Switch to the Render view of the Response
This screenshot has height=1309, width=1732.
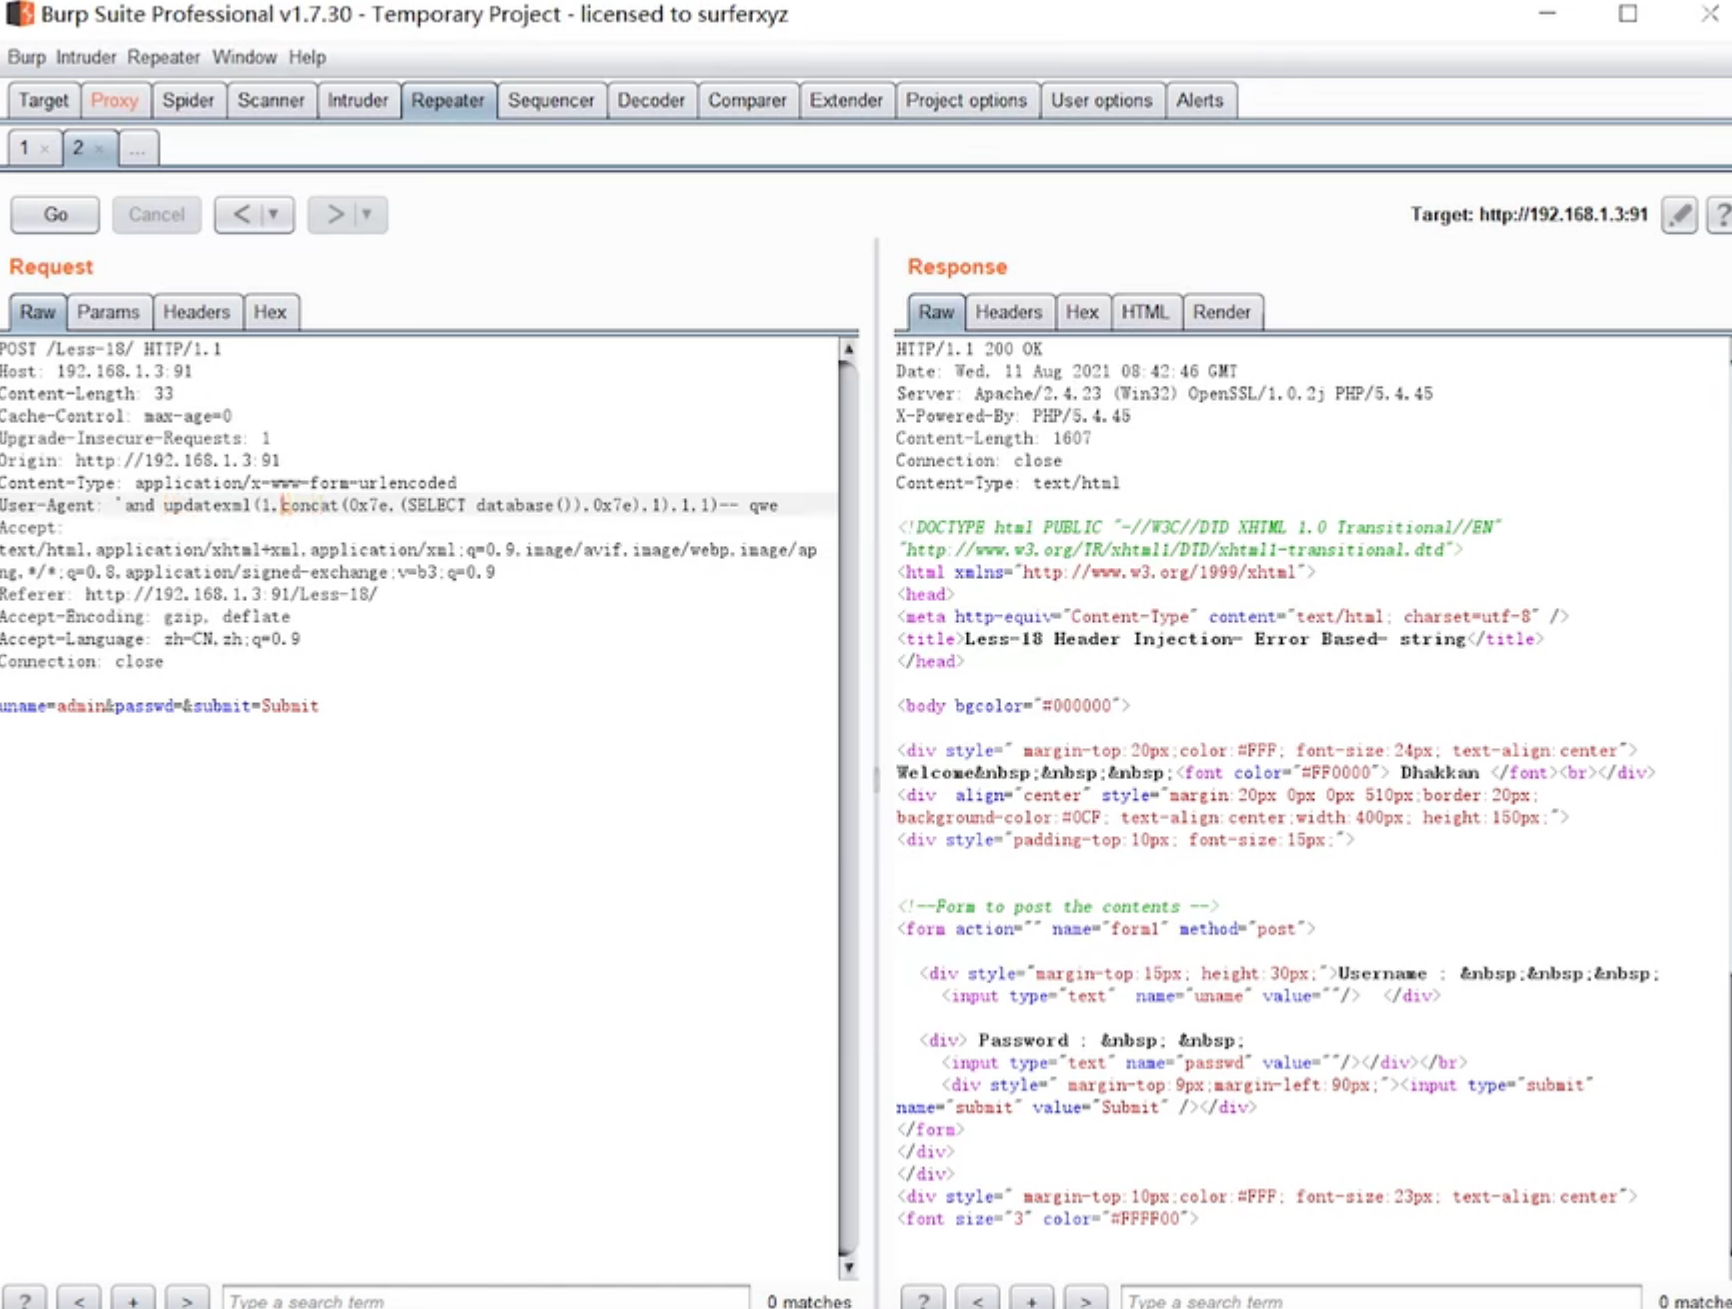pos(1222,311)
